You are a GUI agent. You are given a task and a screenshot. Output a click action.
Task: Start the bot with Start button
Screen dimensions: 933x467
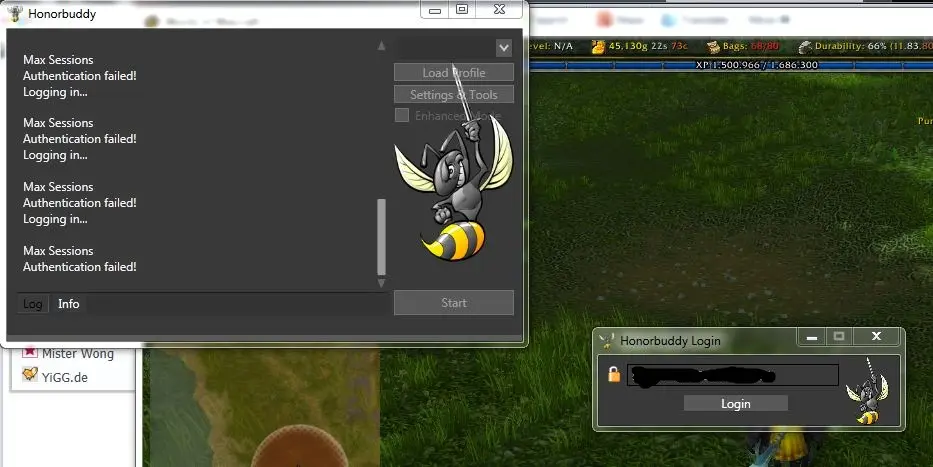[453, 303]
